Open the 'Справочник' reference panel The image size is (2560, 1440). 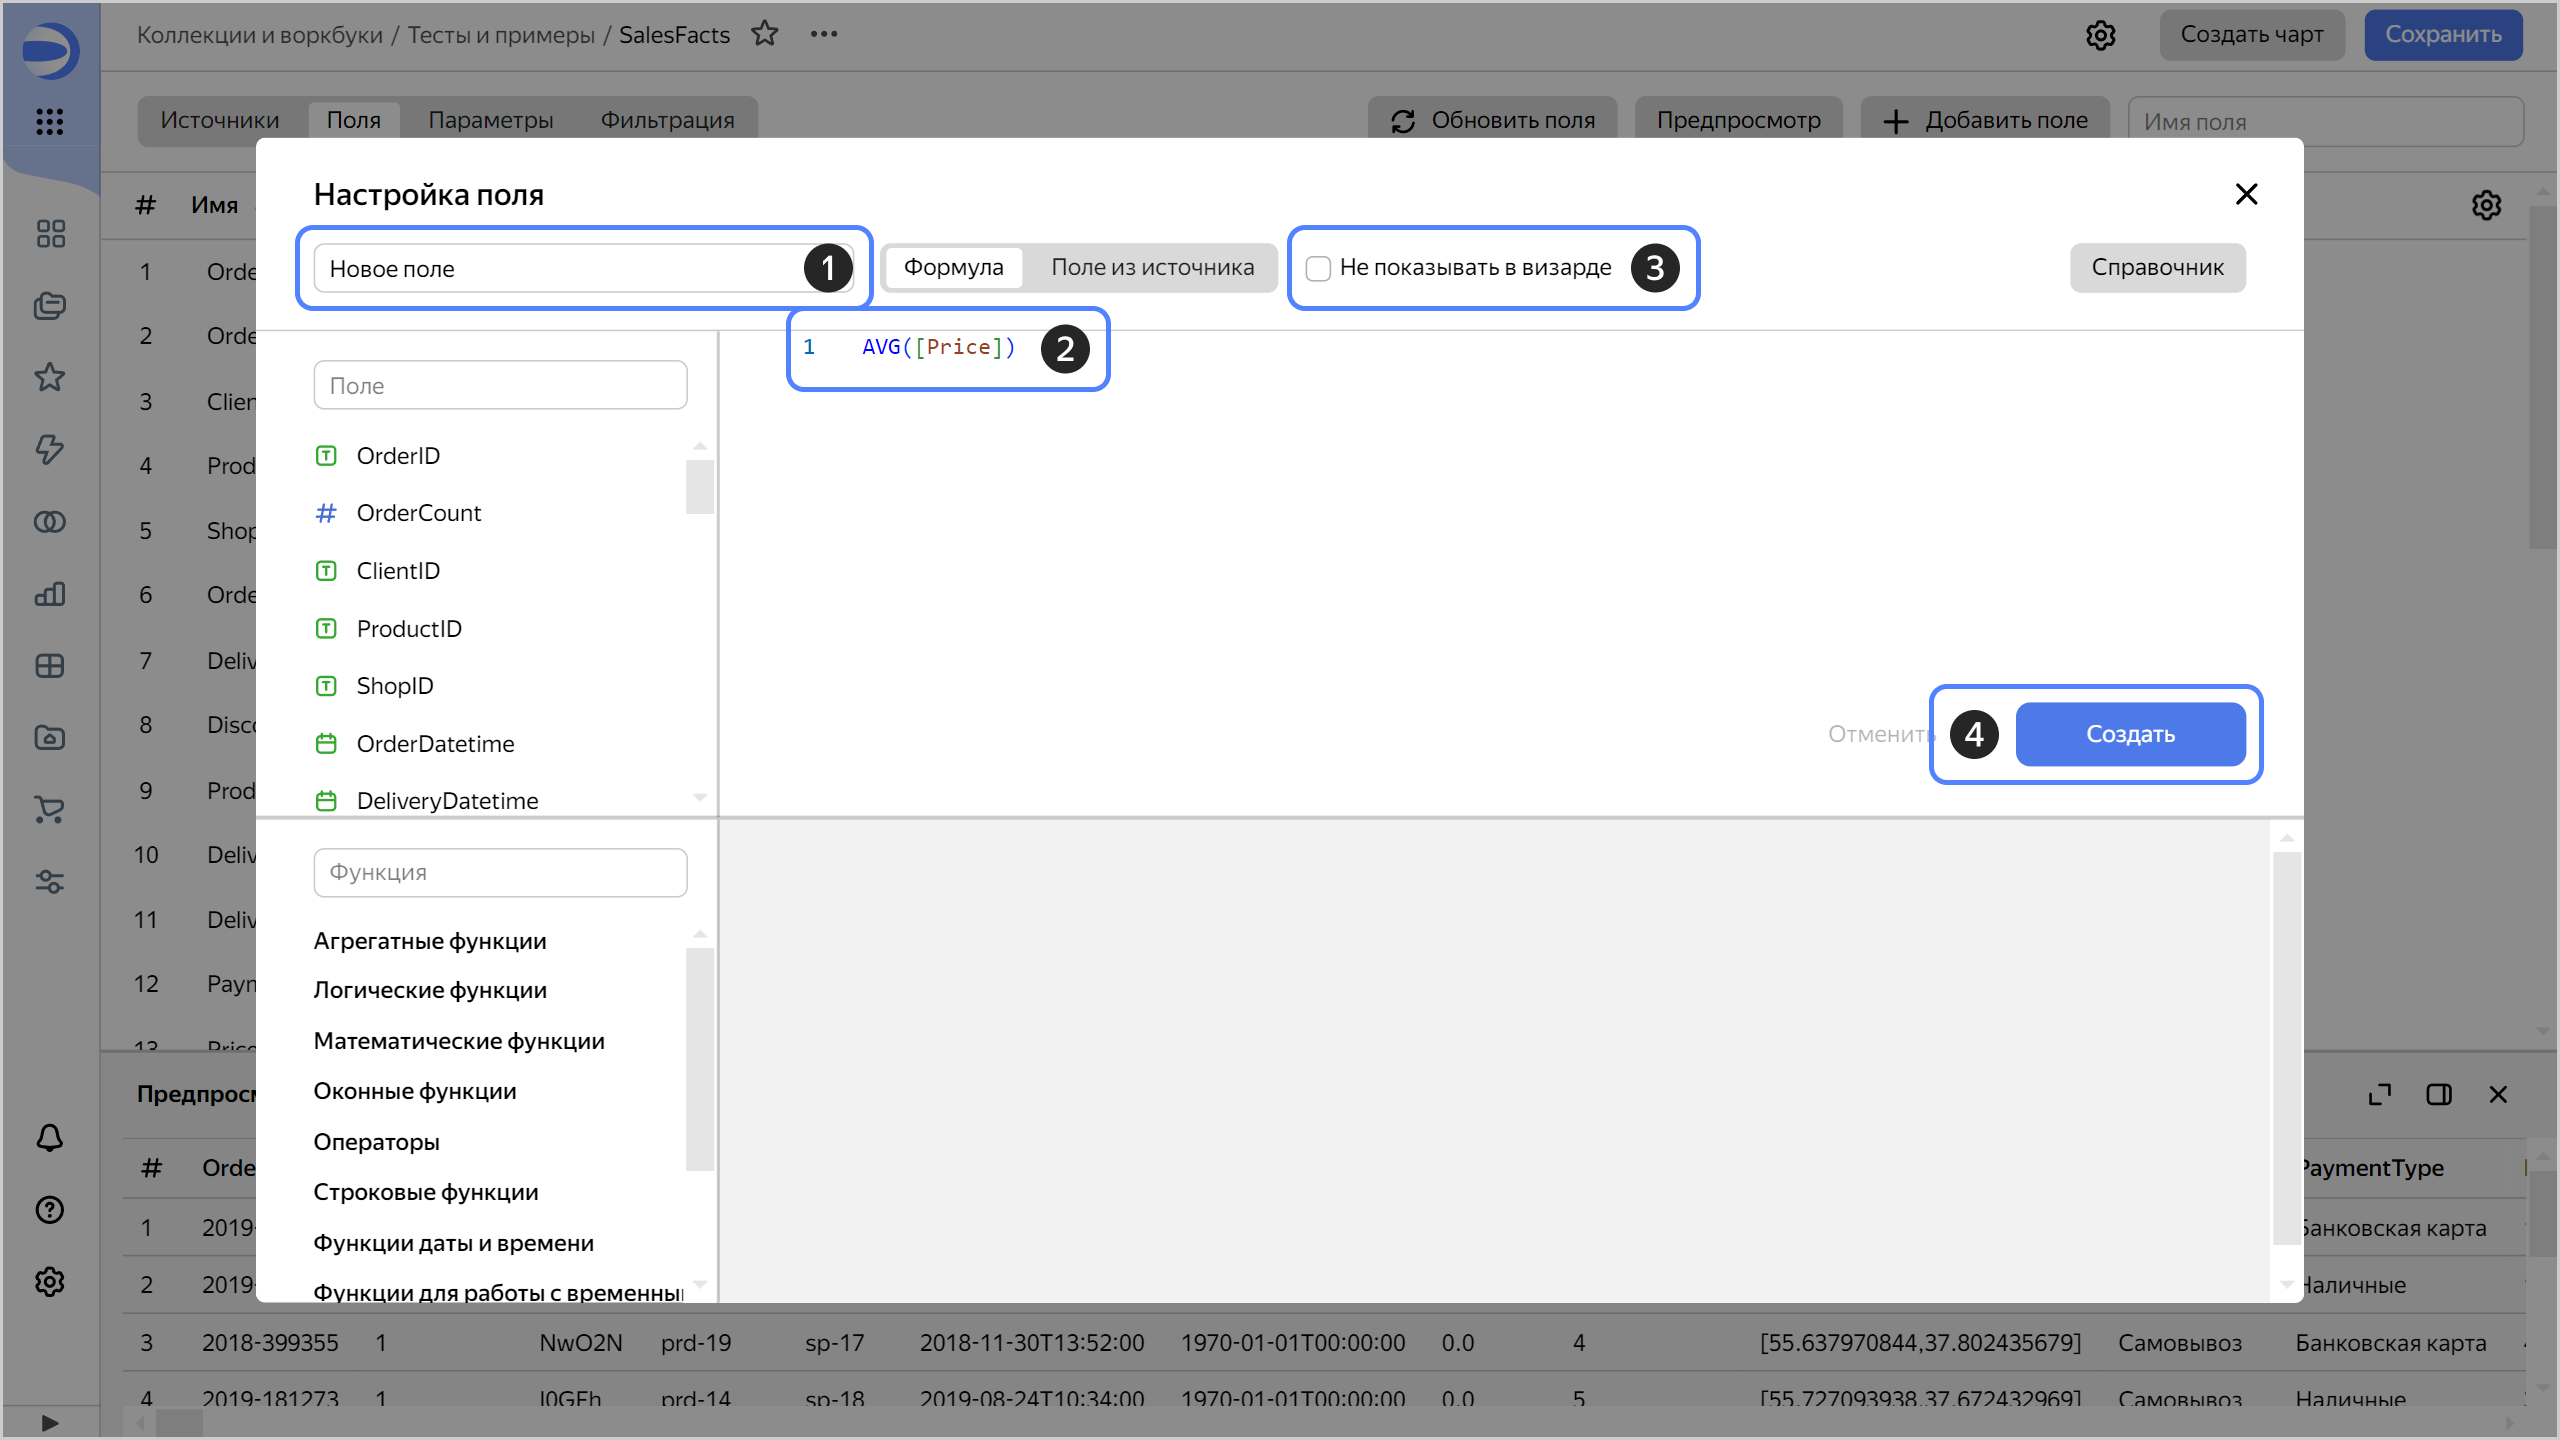(2157, 267)
